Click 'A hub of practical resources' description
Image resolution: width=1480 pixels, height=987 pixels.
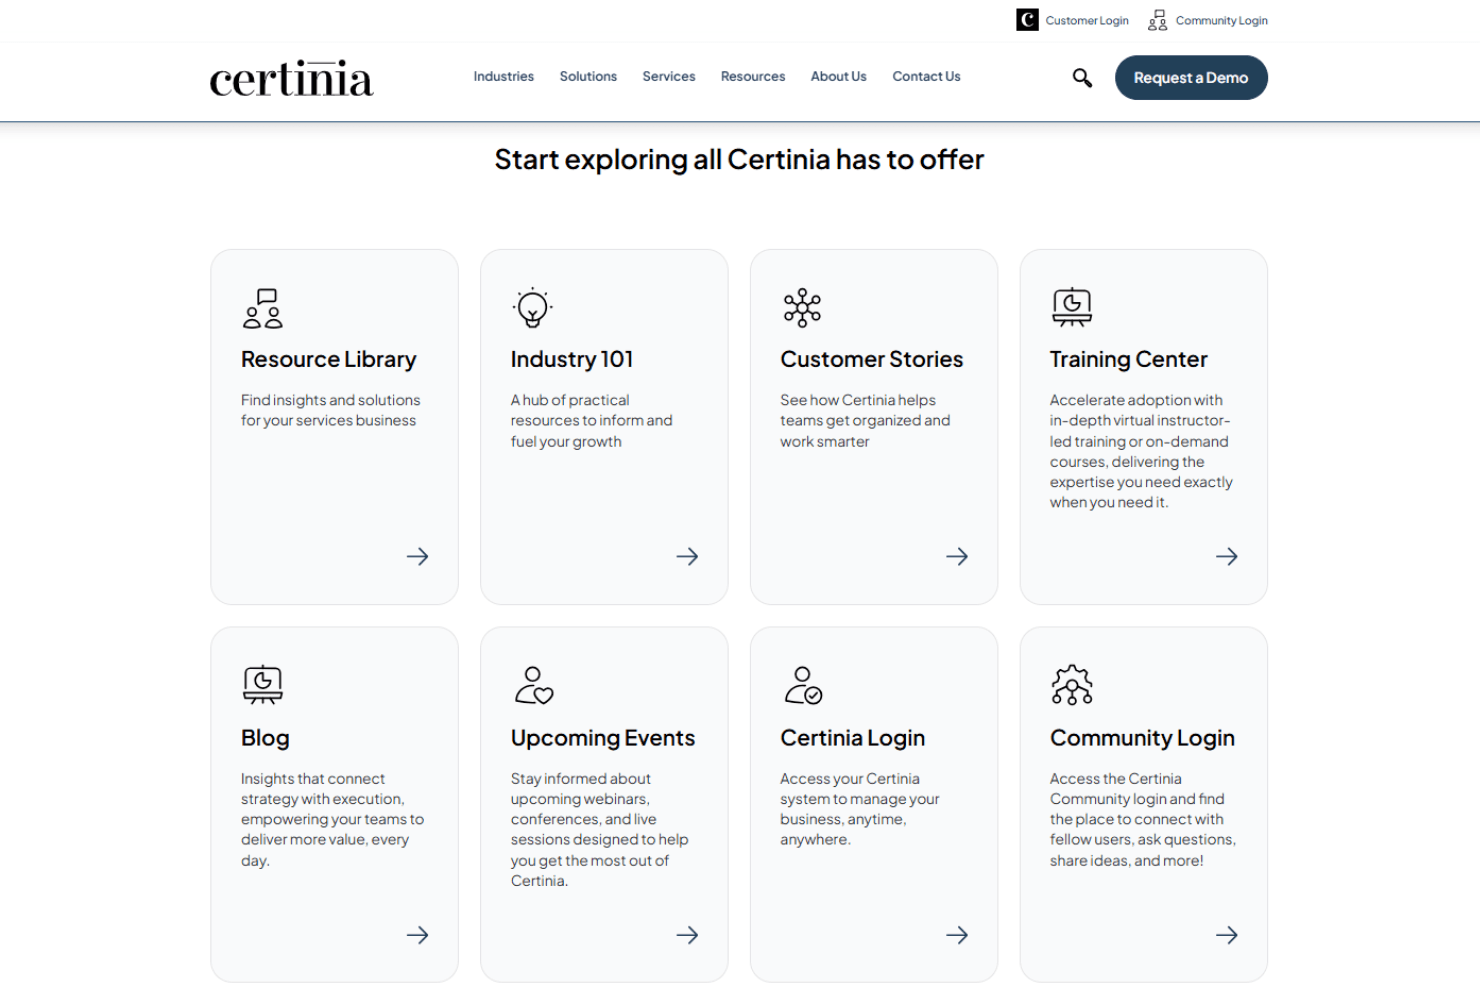pos(591,420)
